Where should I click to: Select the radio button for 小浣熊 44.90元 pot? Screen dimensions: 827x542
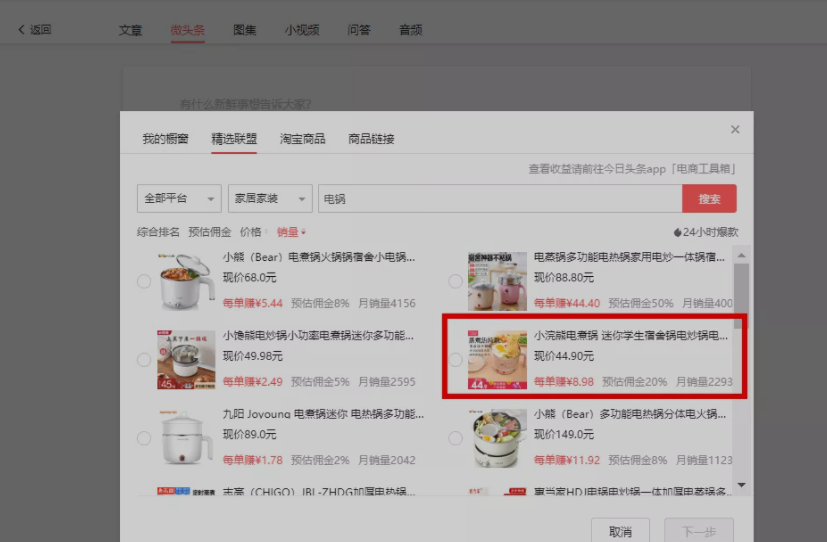[456, 360]
